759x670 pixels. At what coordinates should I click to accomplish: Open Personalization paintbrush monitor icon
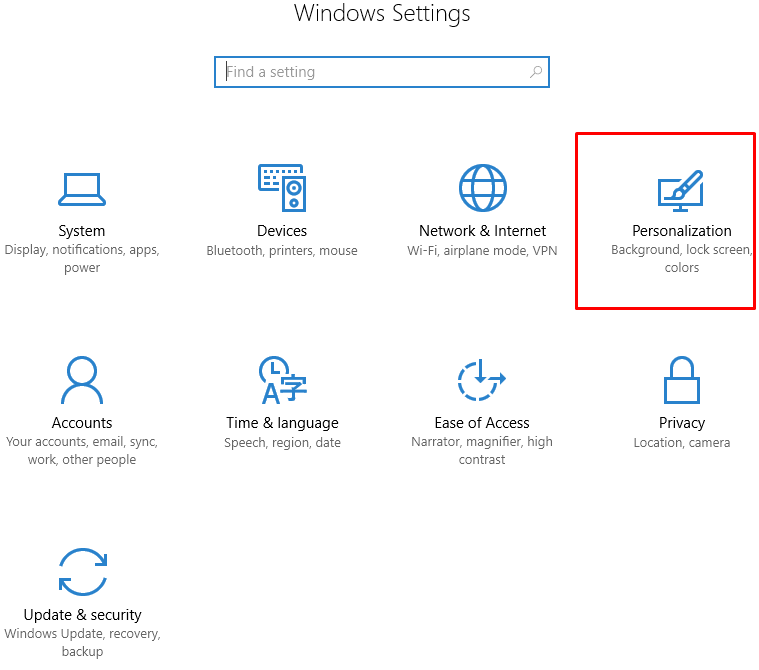pyautogui.click(x=681, y=191)
